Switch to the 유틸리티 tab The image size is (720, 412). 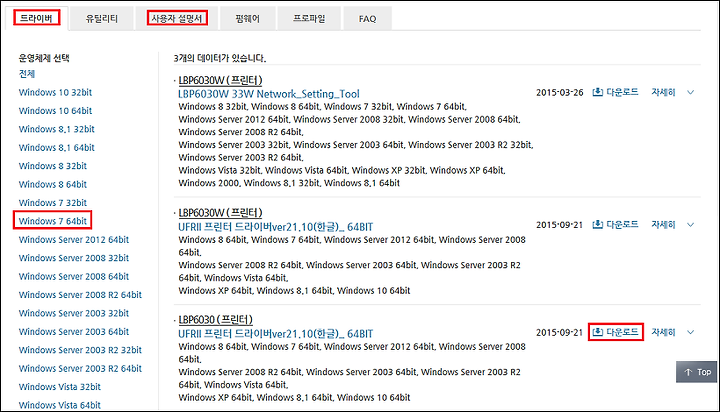(102, 18)
